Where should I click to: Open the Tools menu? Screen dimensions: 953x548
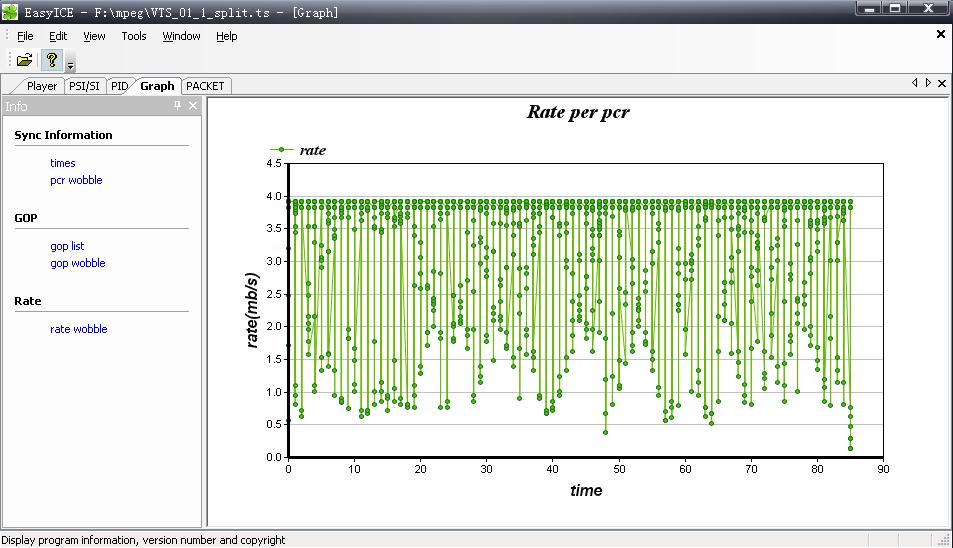click(134, 36)
